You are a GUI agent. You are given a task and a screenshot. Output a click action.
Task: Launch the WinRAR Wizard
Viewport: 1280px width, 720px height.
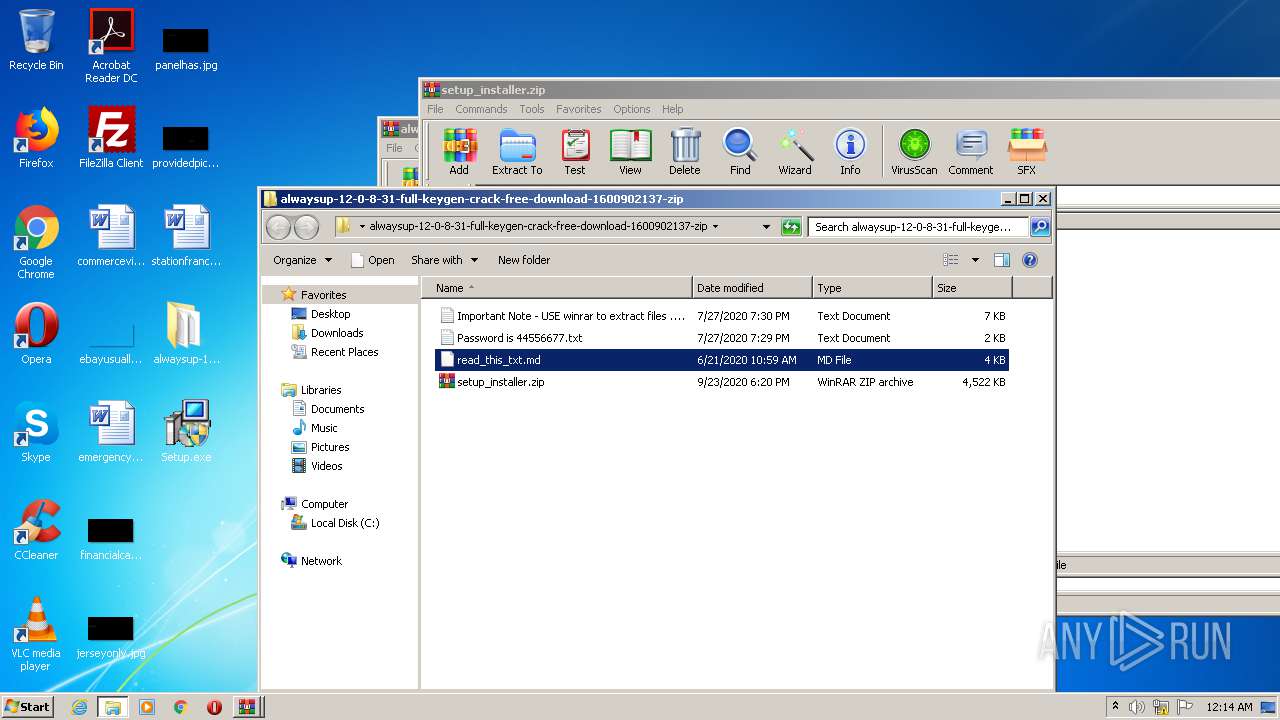(x=795, y=152)
